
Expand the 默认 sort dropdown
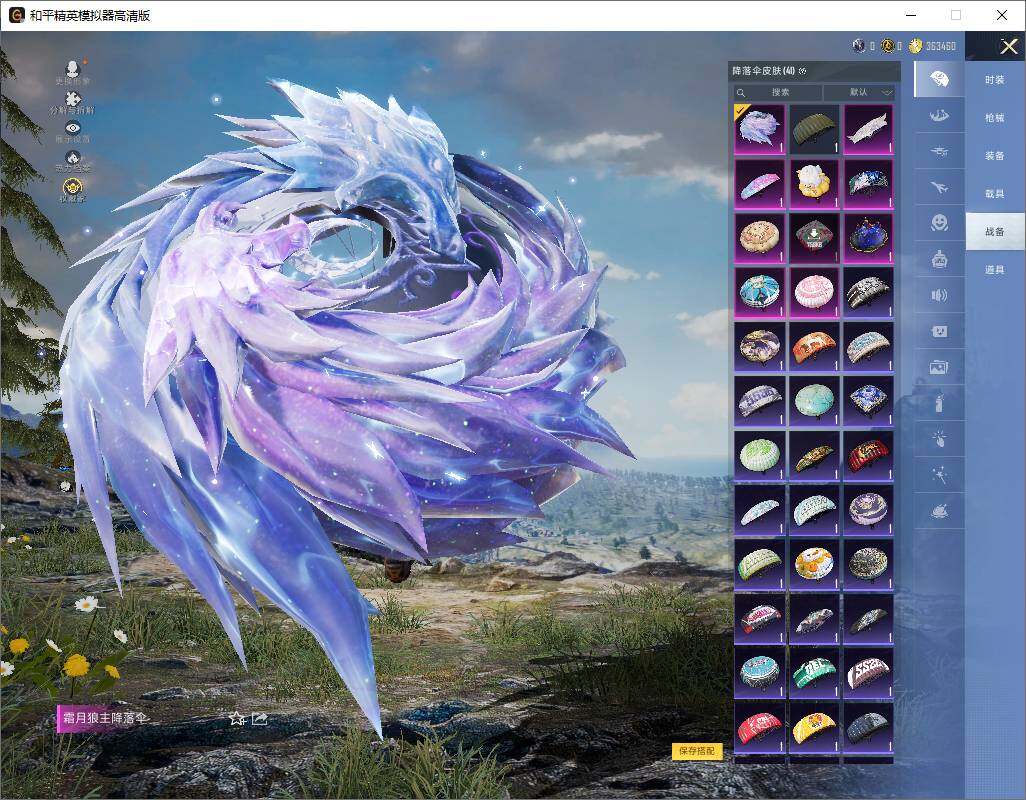(860, 92)
